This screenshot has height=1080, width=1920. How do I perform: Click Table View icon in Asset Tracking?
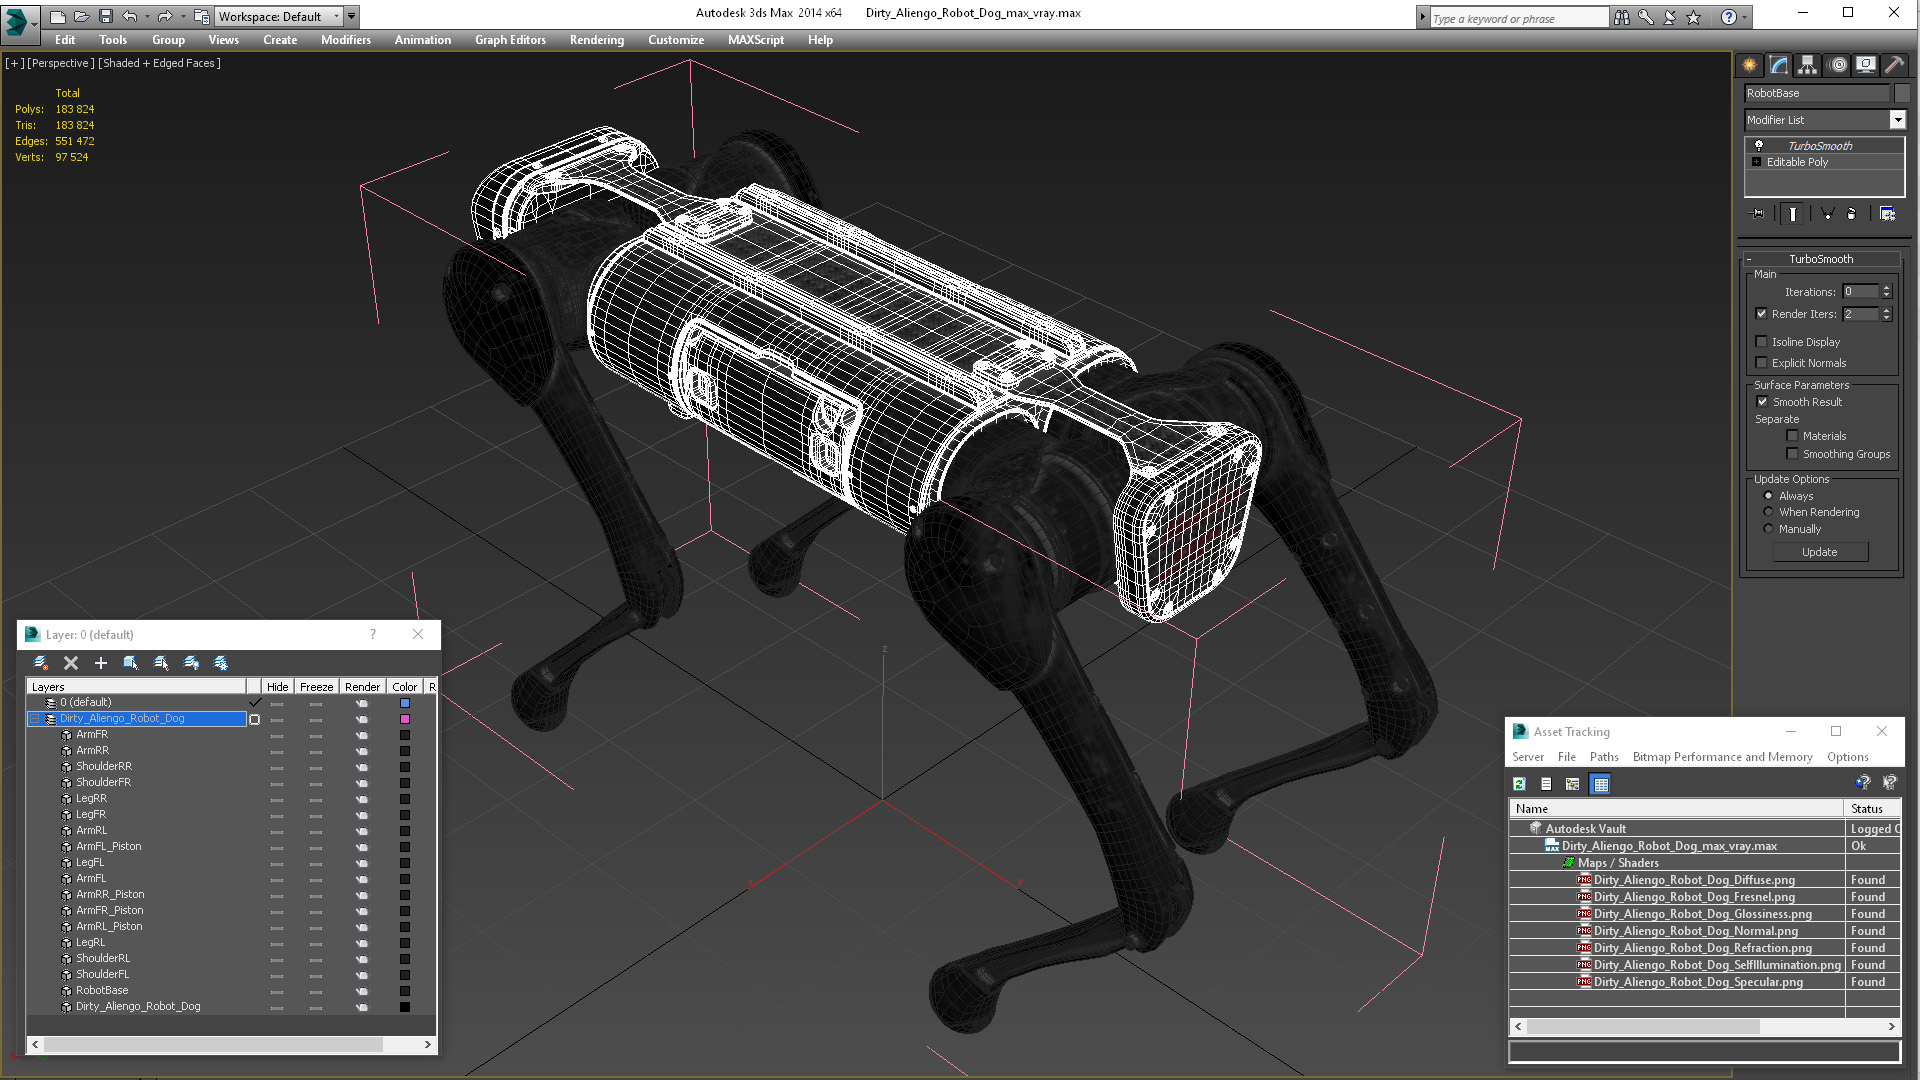pyautogui.click(x=1601, y=784)
